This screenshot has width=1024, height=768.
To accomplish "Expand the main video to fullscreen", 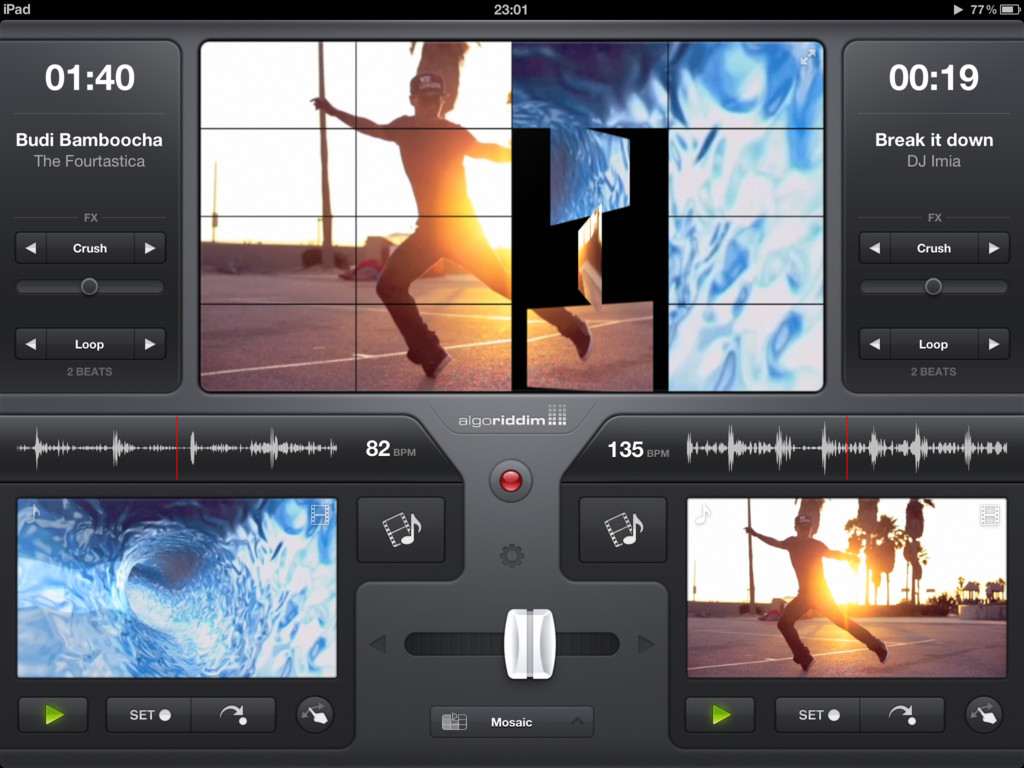I will coord(808,57).
